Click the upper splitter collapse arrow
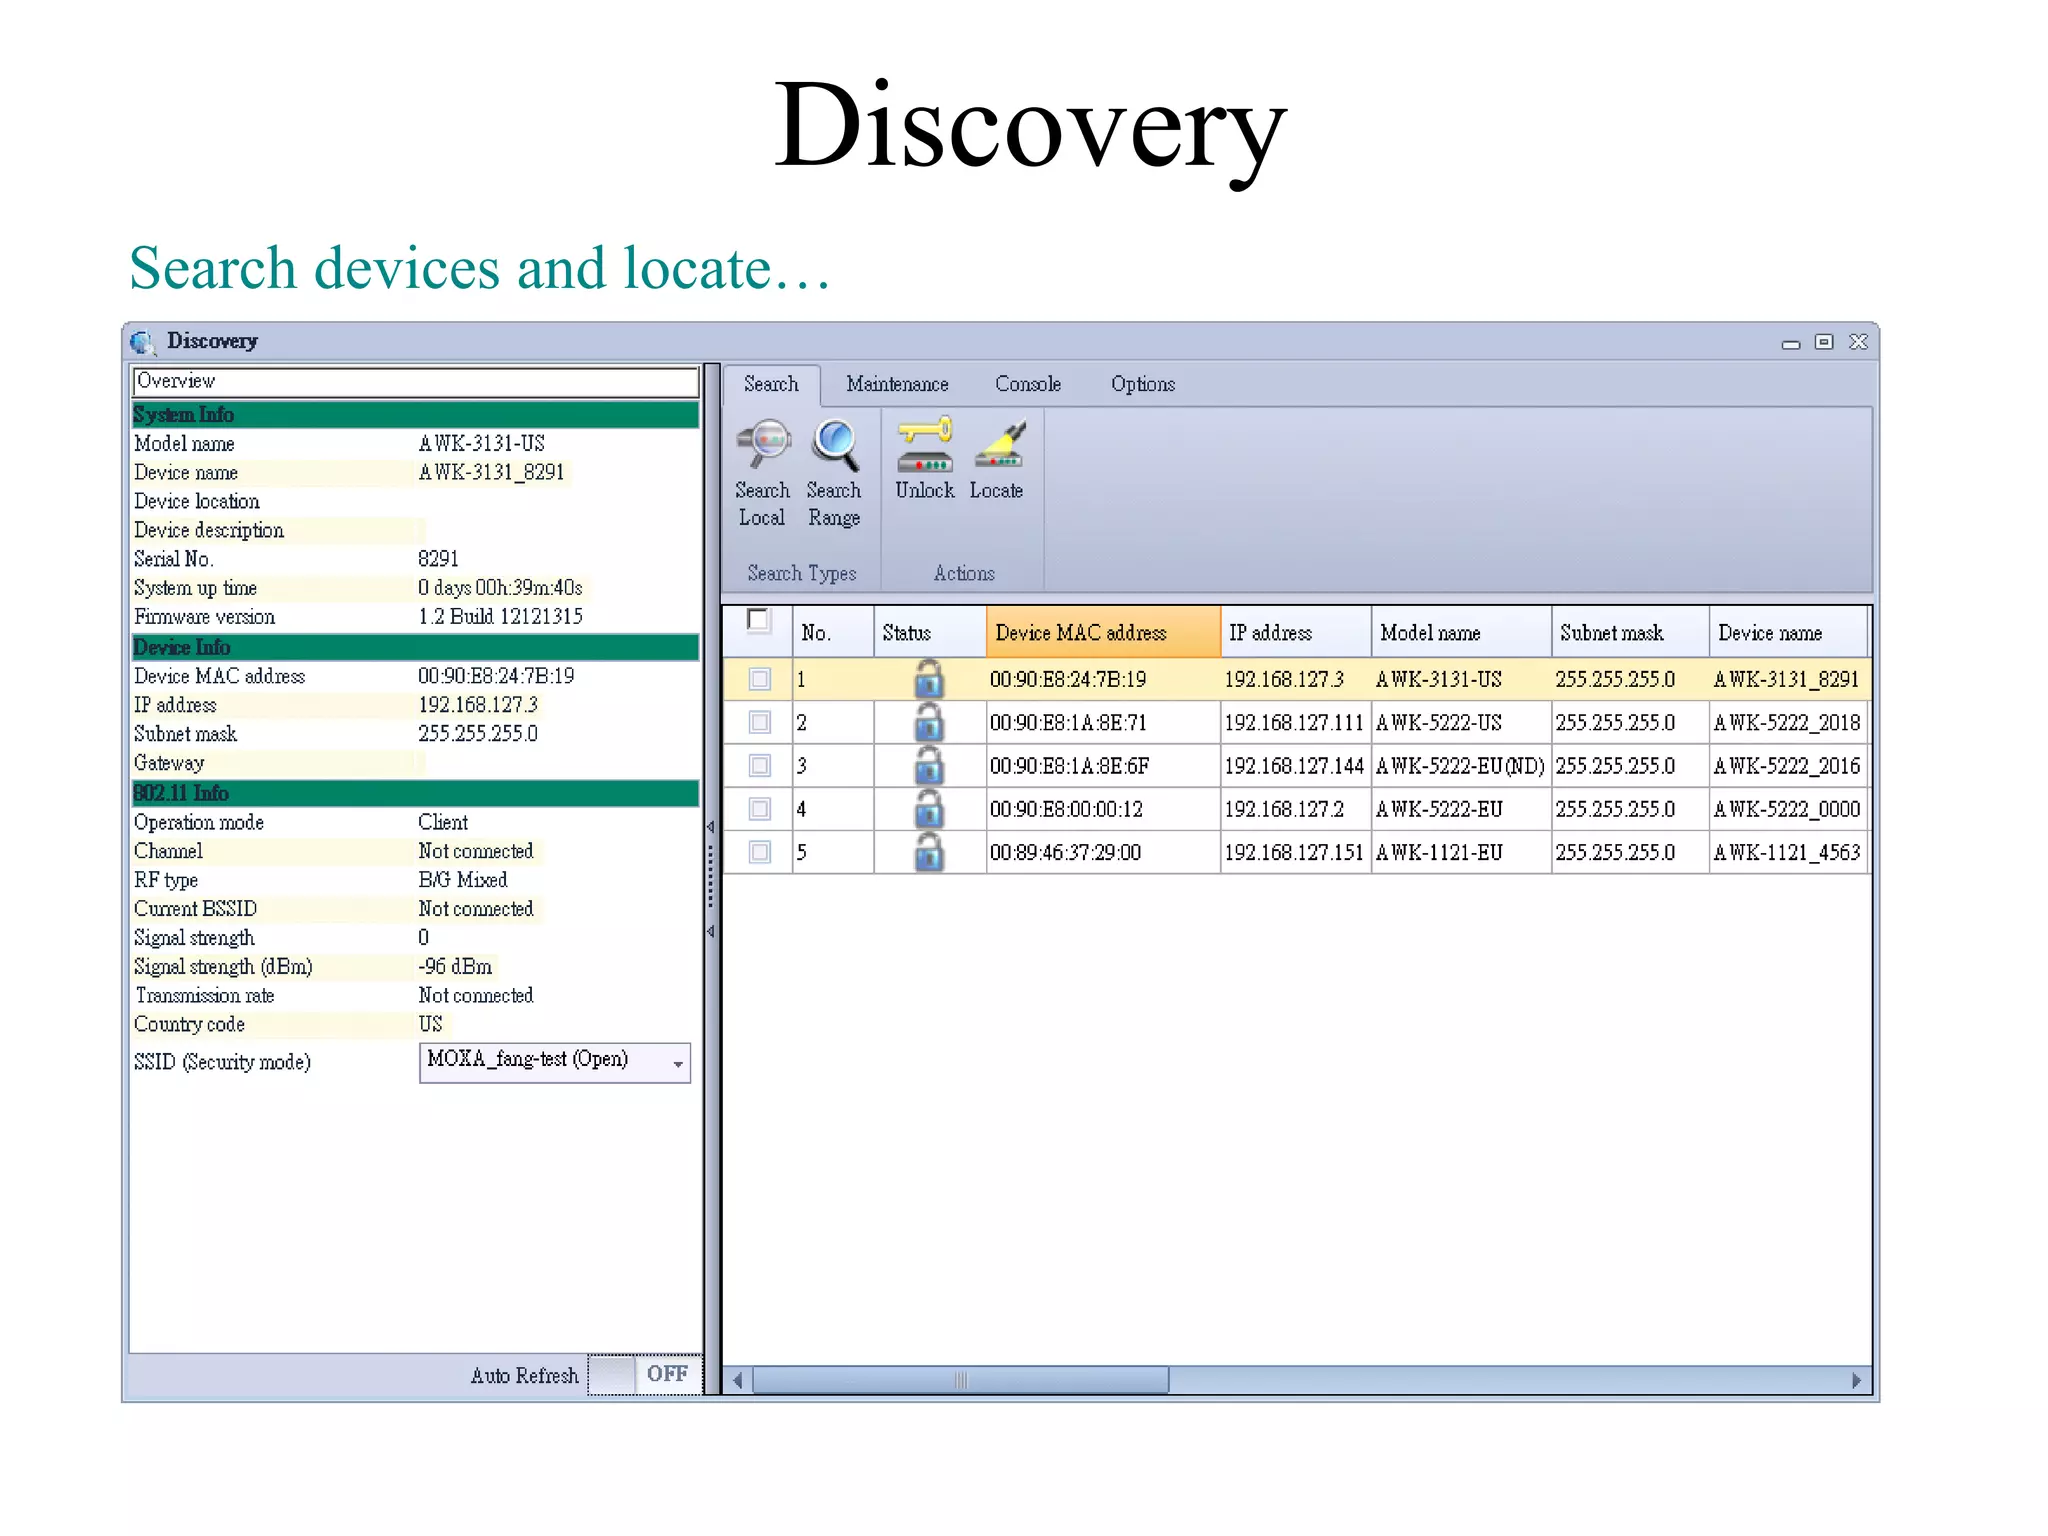 (x=711, y=827)
